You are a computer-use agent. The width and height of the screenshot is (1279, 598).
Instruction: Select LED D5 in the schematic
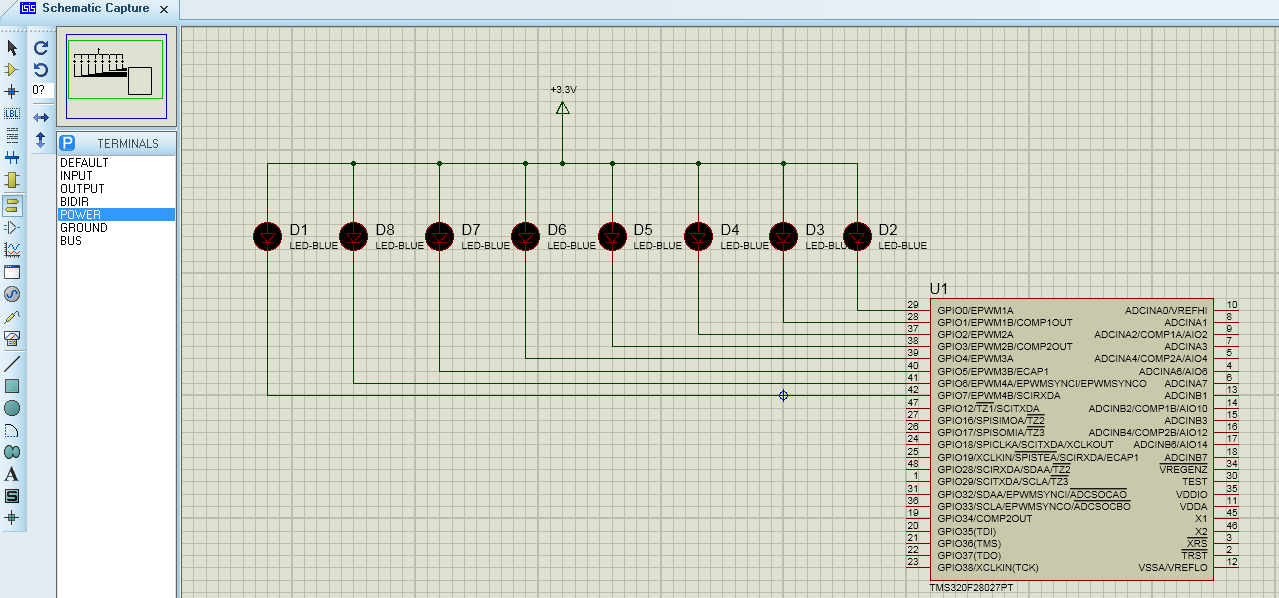612,236
